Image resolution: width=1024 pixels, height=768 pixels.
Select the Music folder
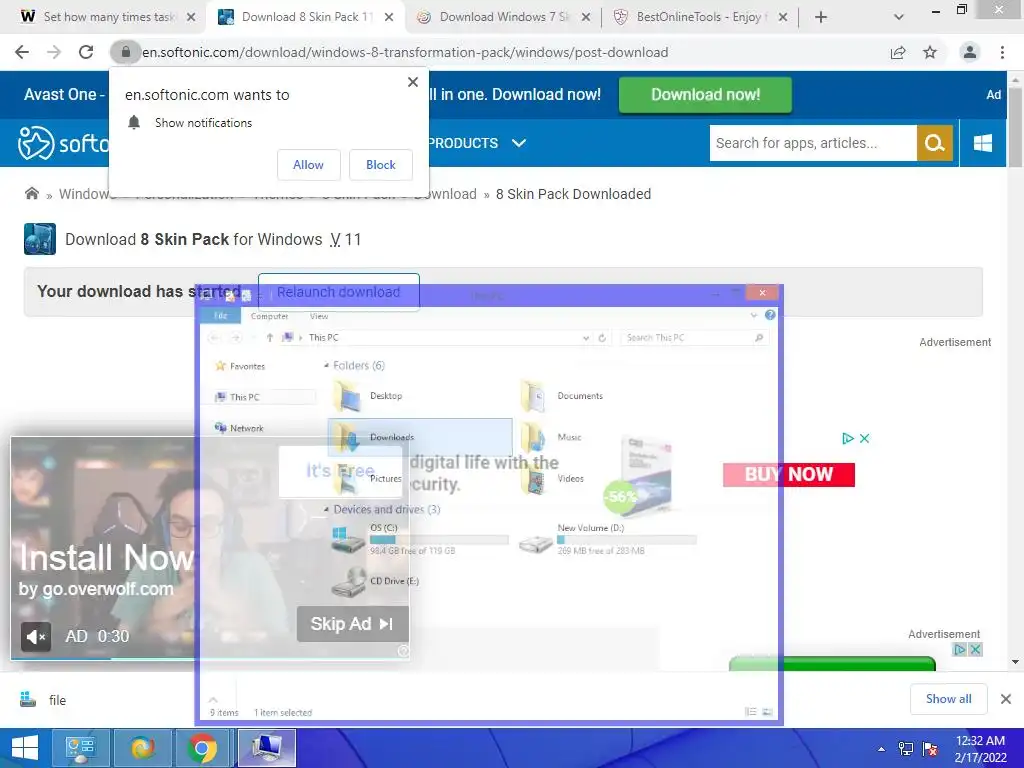click(x=551, y=437)
